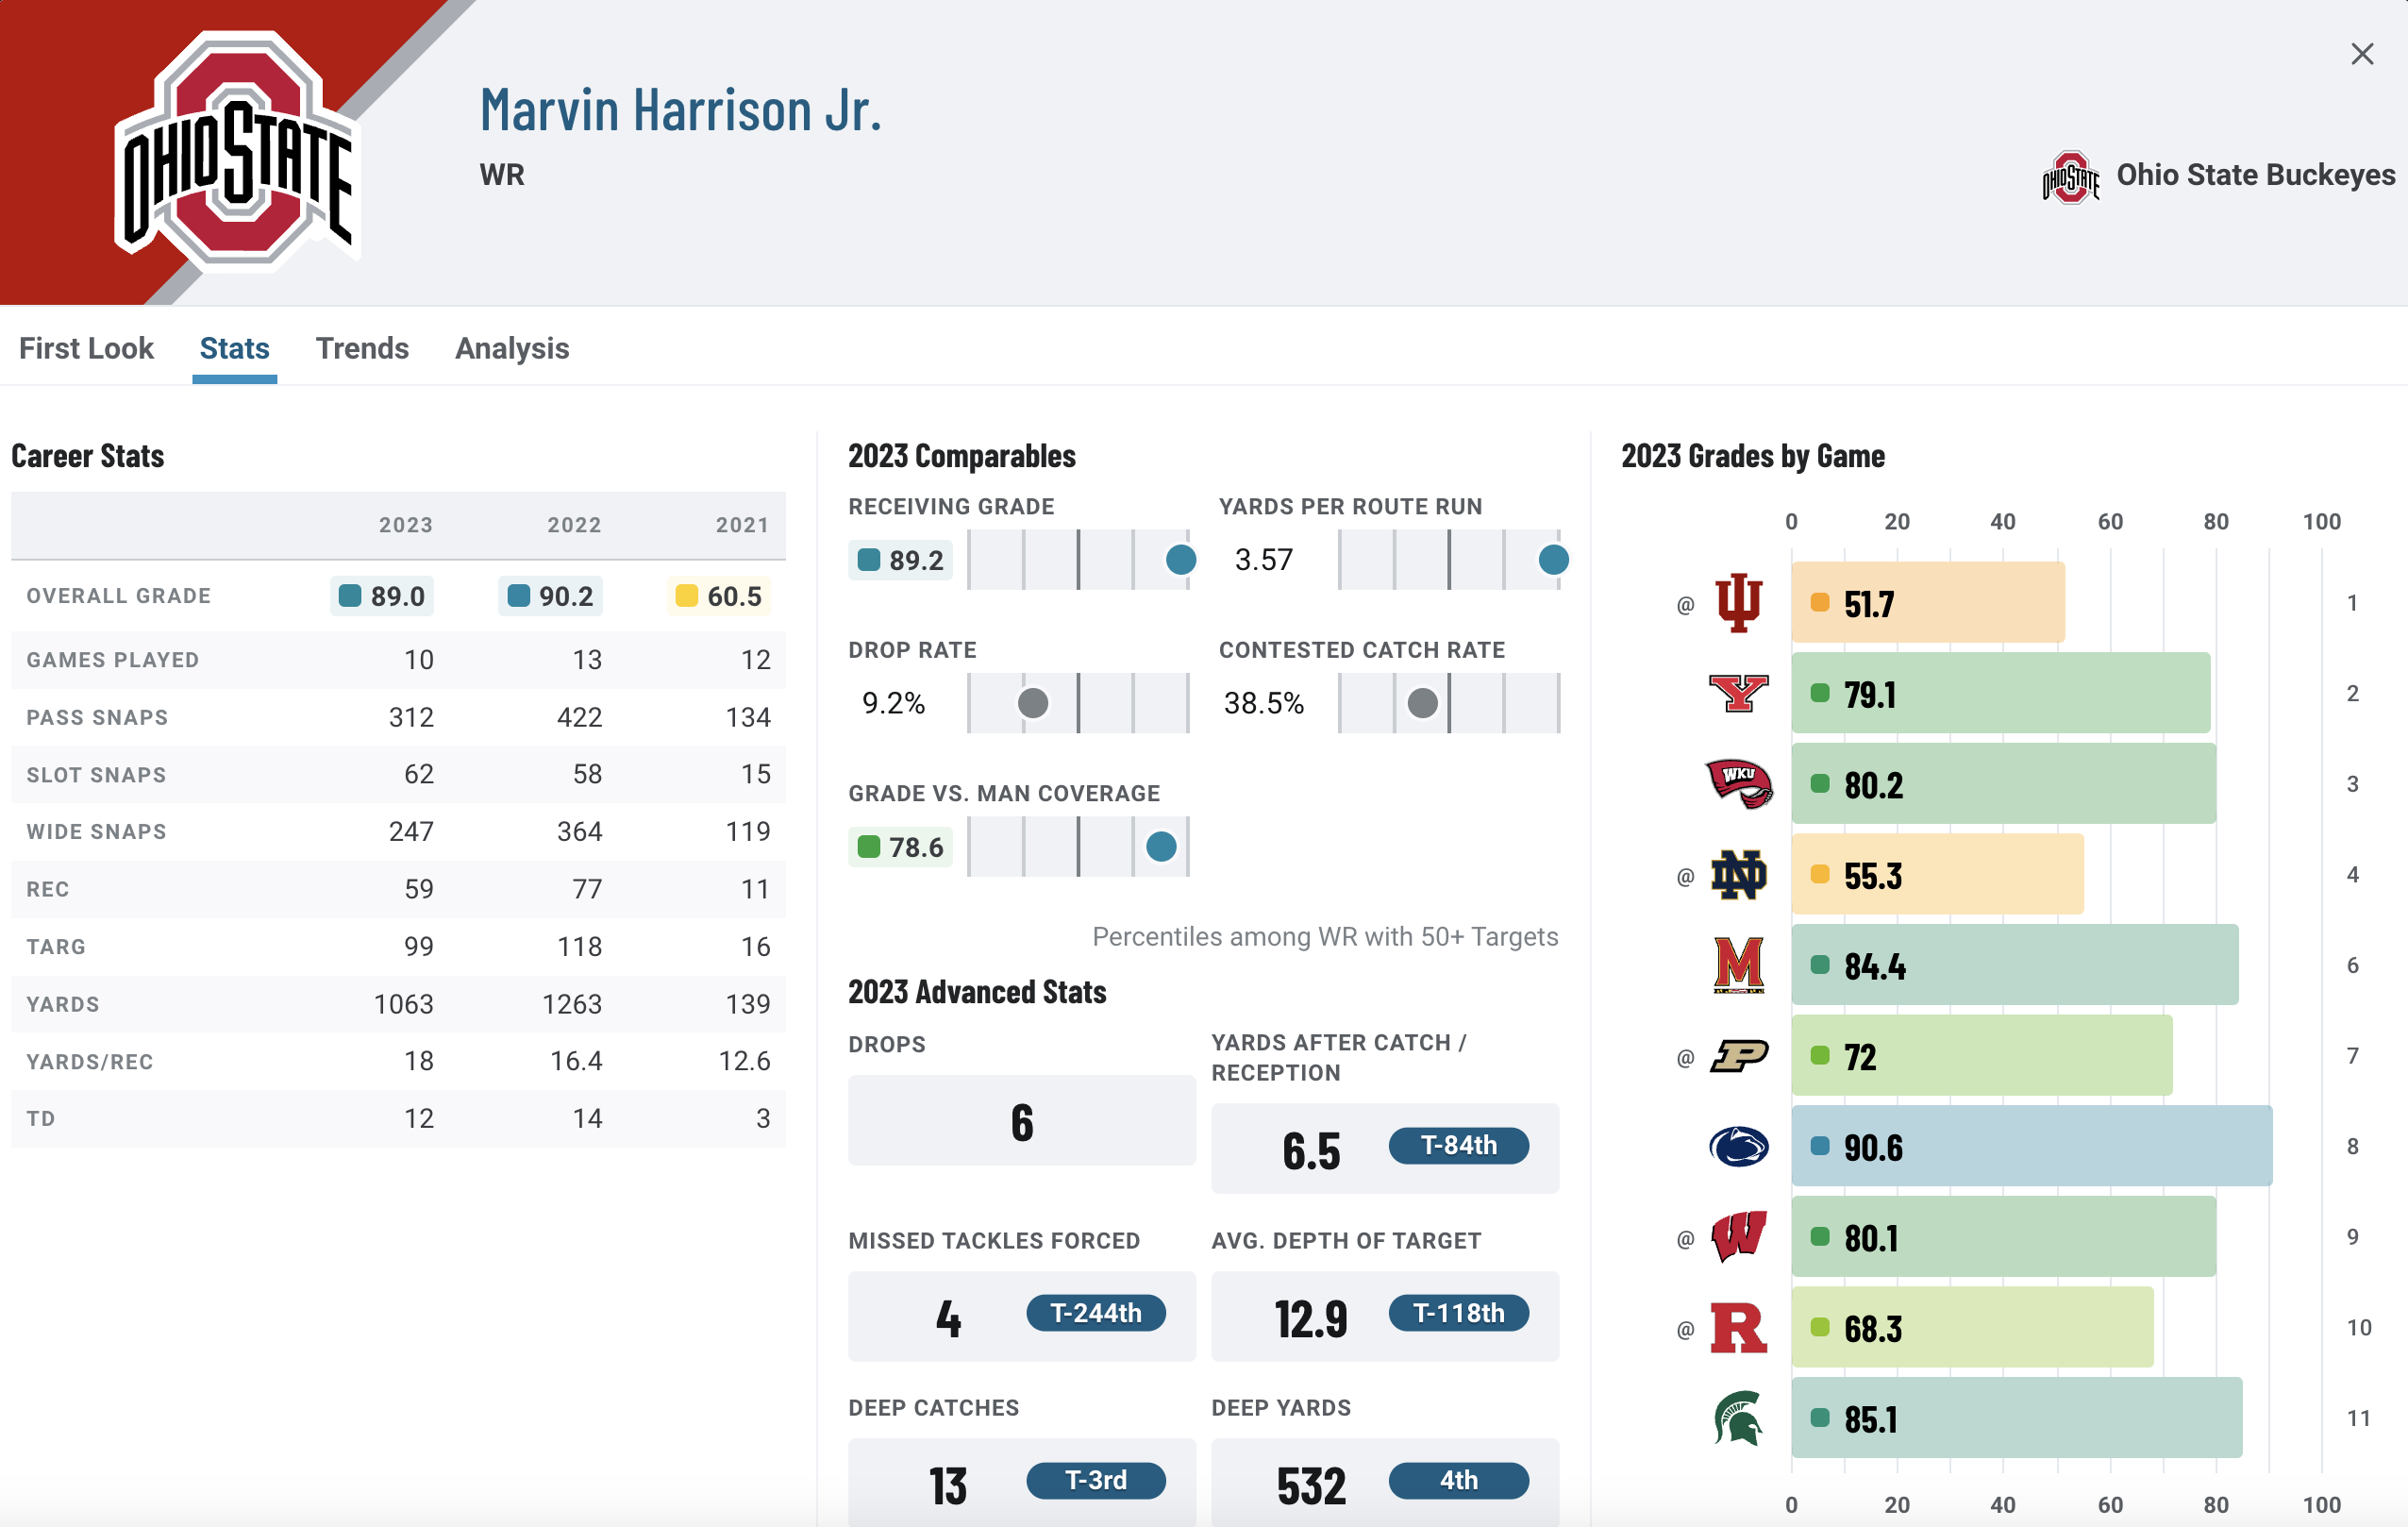Viewport: 2408px width, 1527px height.
Task: Click the Penn State logo
Action: pyautogui.click(x=1738, y=1146)
